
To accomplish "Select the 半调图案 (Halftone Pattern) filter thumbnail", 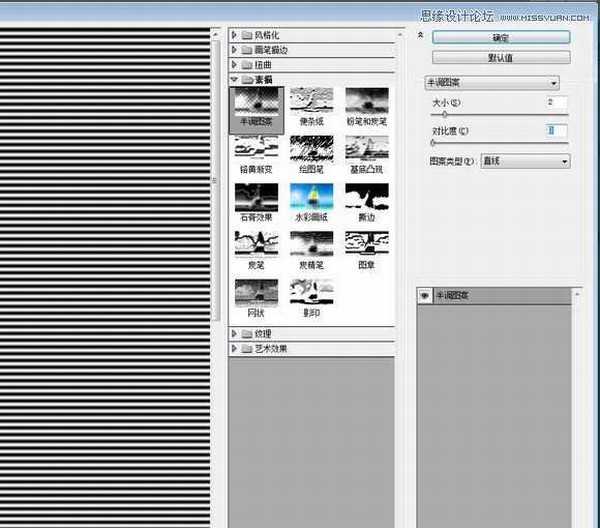I will [255, 103].
